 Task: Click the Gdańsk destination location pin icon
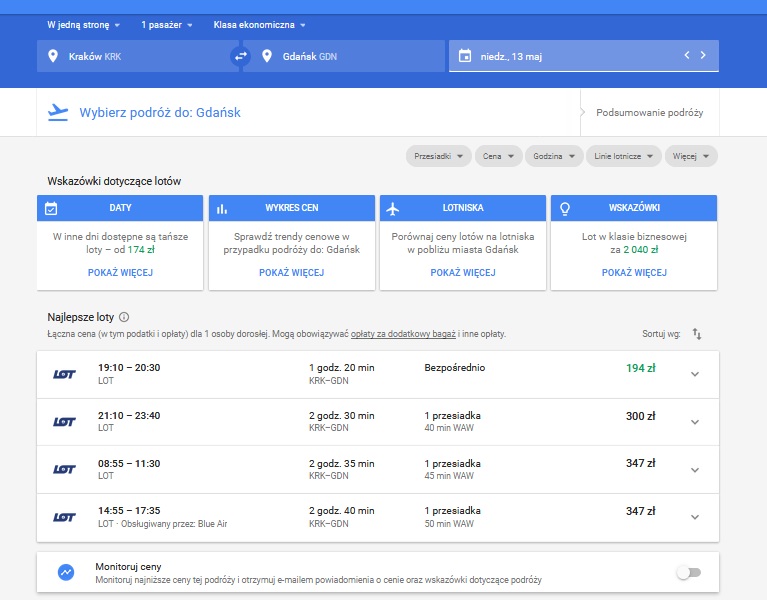[x=267, y=56]
